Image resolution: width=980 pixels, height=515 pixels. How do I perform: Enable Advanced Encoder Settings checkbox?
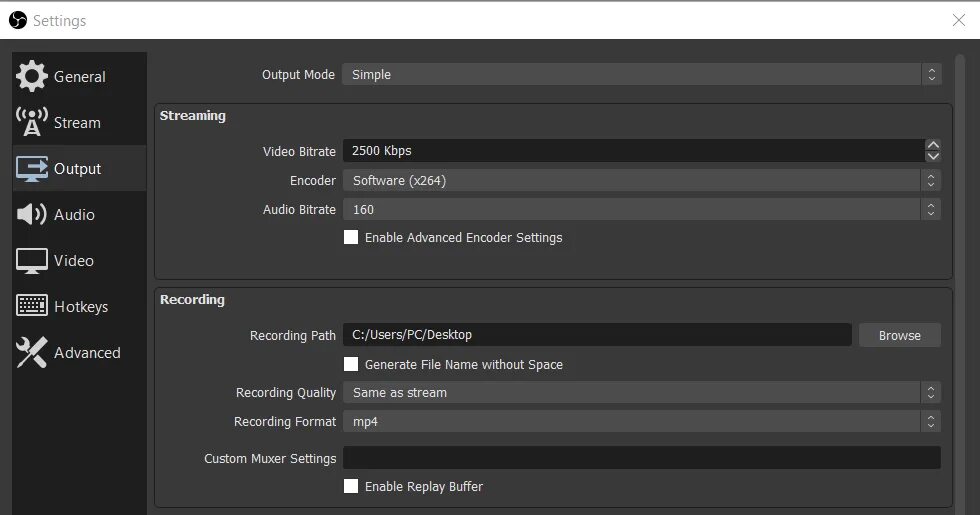point(351,238)
